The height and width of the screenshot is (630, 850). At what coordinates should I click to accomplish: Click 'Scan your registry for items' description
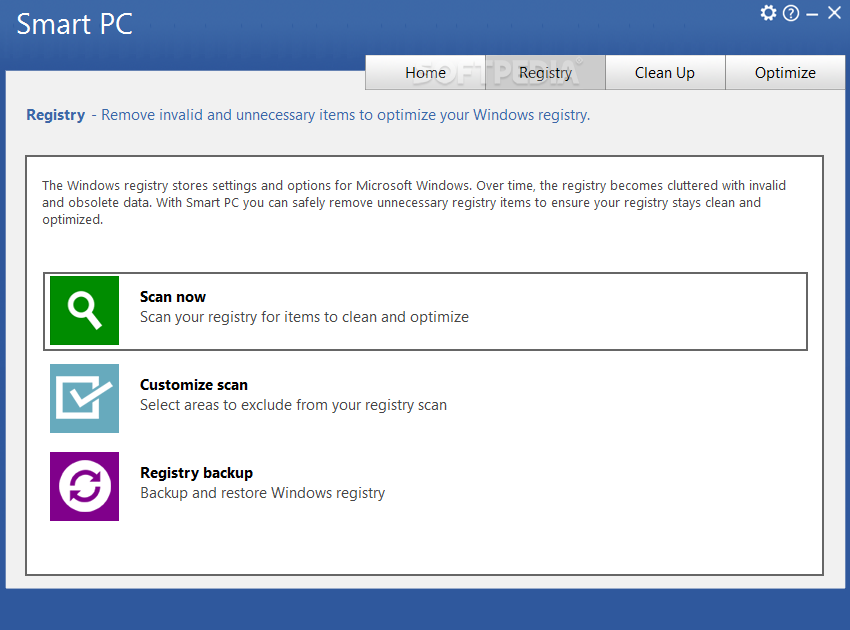click(304, 317)
